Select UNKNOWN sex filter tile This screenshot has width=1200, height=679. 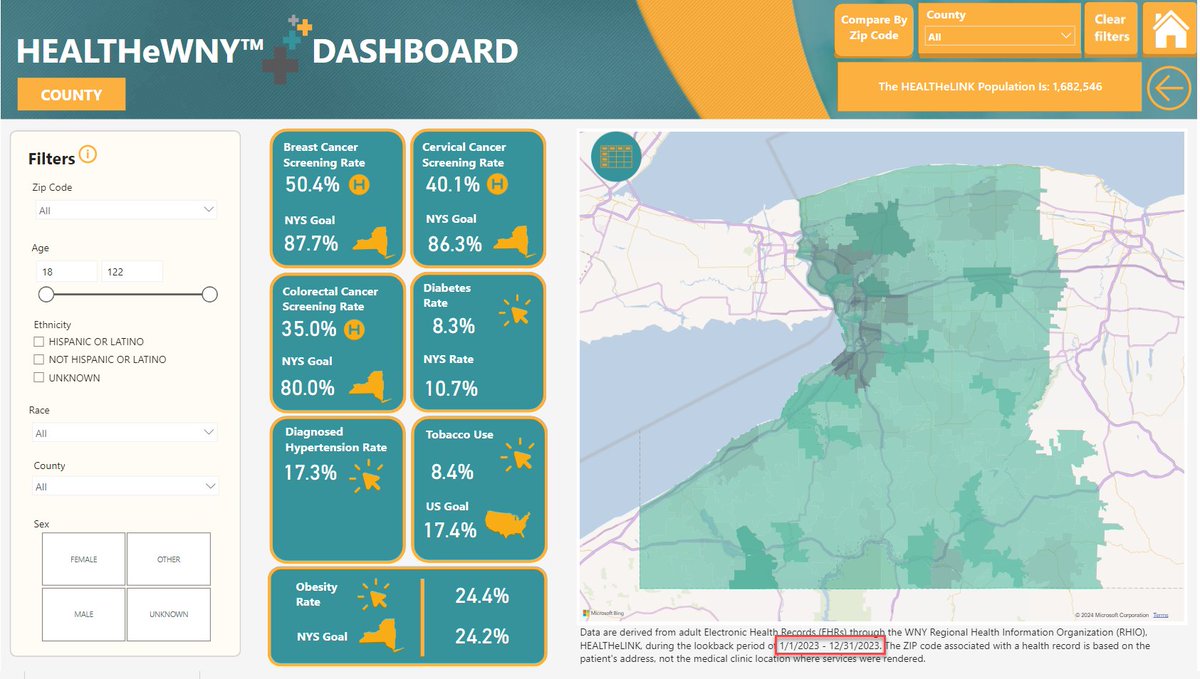tap(169, 614)
